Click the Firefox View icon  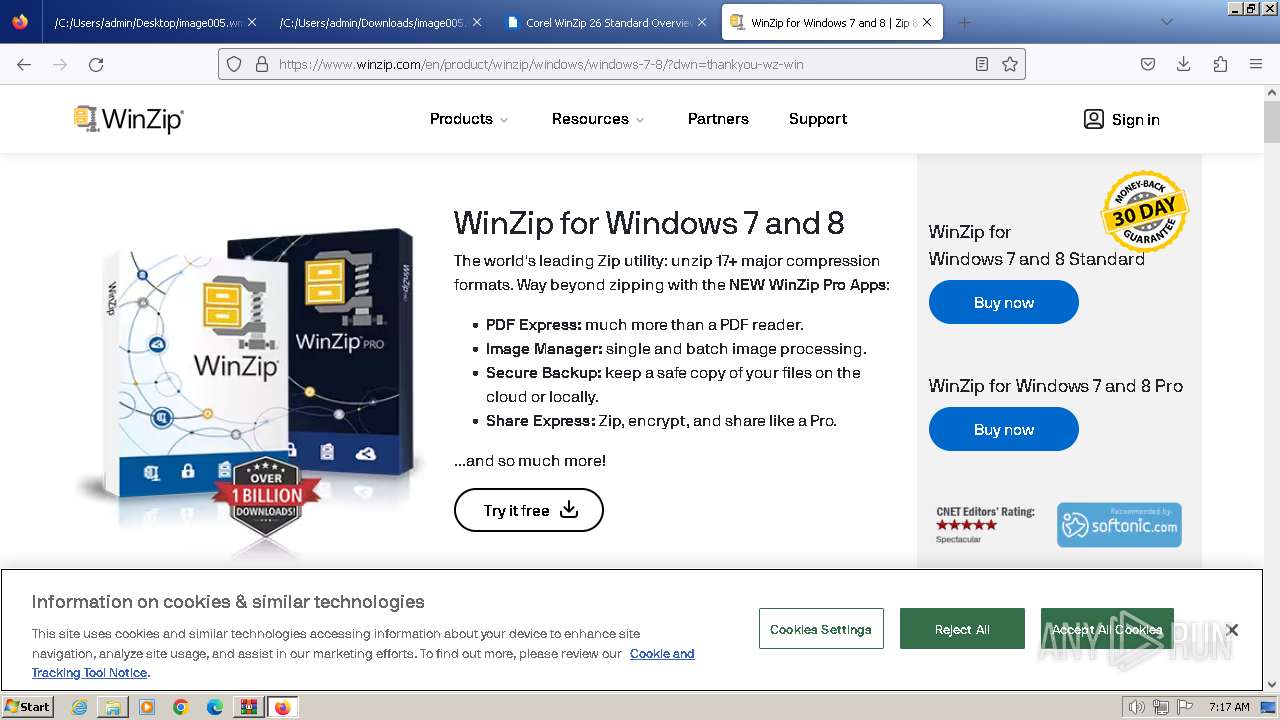click(x=20, y=22)
